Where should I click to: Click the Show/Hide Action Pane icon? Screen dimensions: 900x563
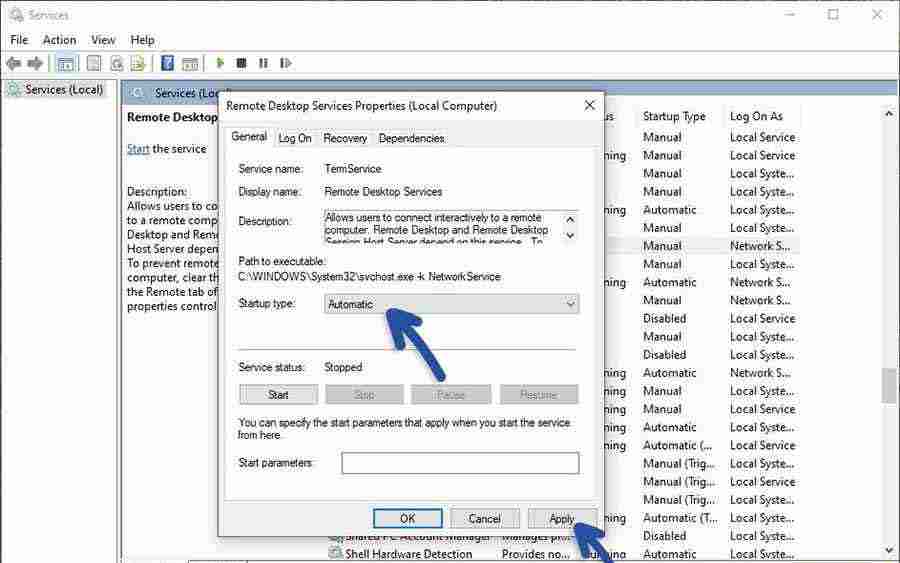(190, 63)
